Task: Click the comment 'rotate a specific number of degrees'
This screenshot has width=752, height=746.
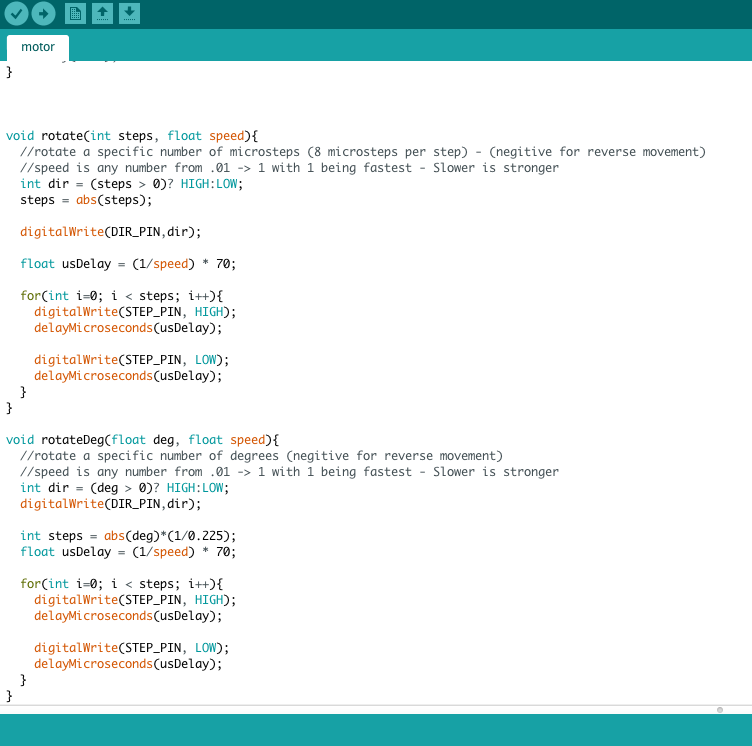Action: pos(261,456)
